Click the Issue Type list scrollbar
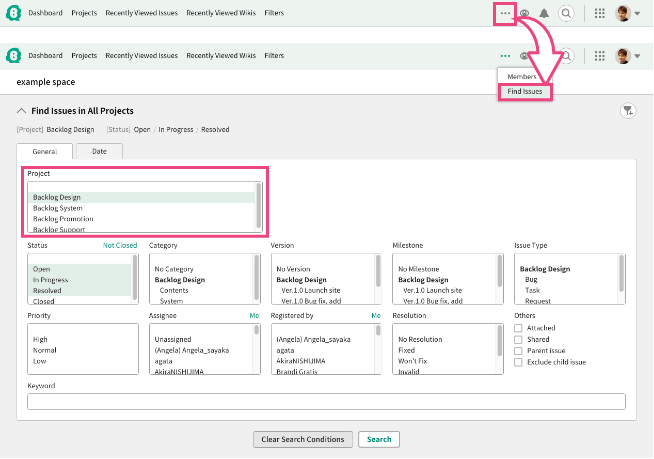Screen dimensions: 654x459 621,273
